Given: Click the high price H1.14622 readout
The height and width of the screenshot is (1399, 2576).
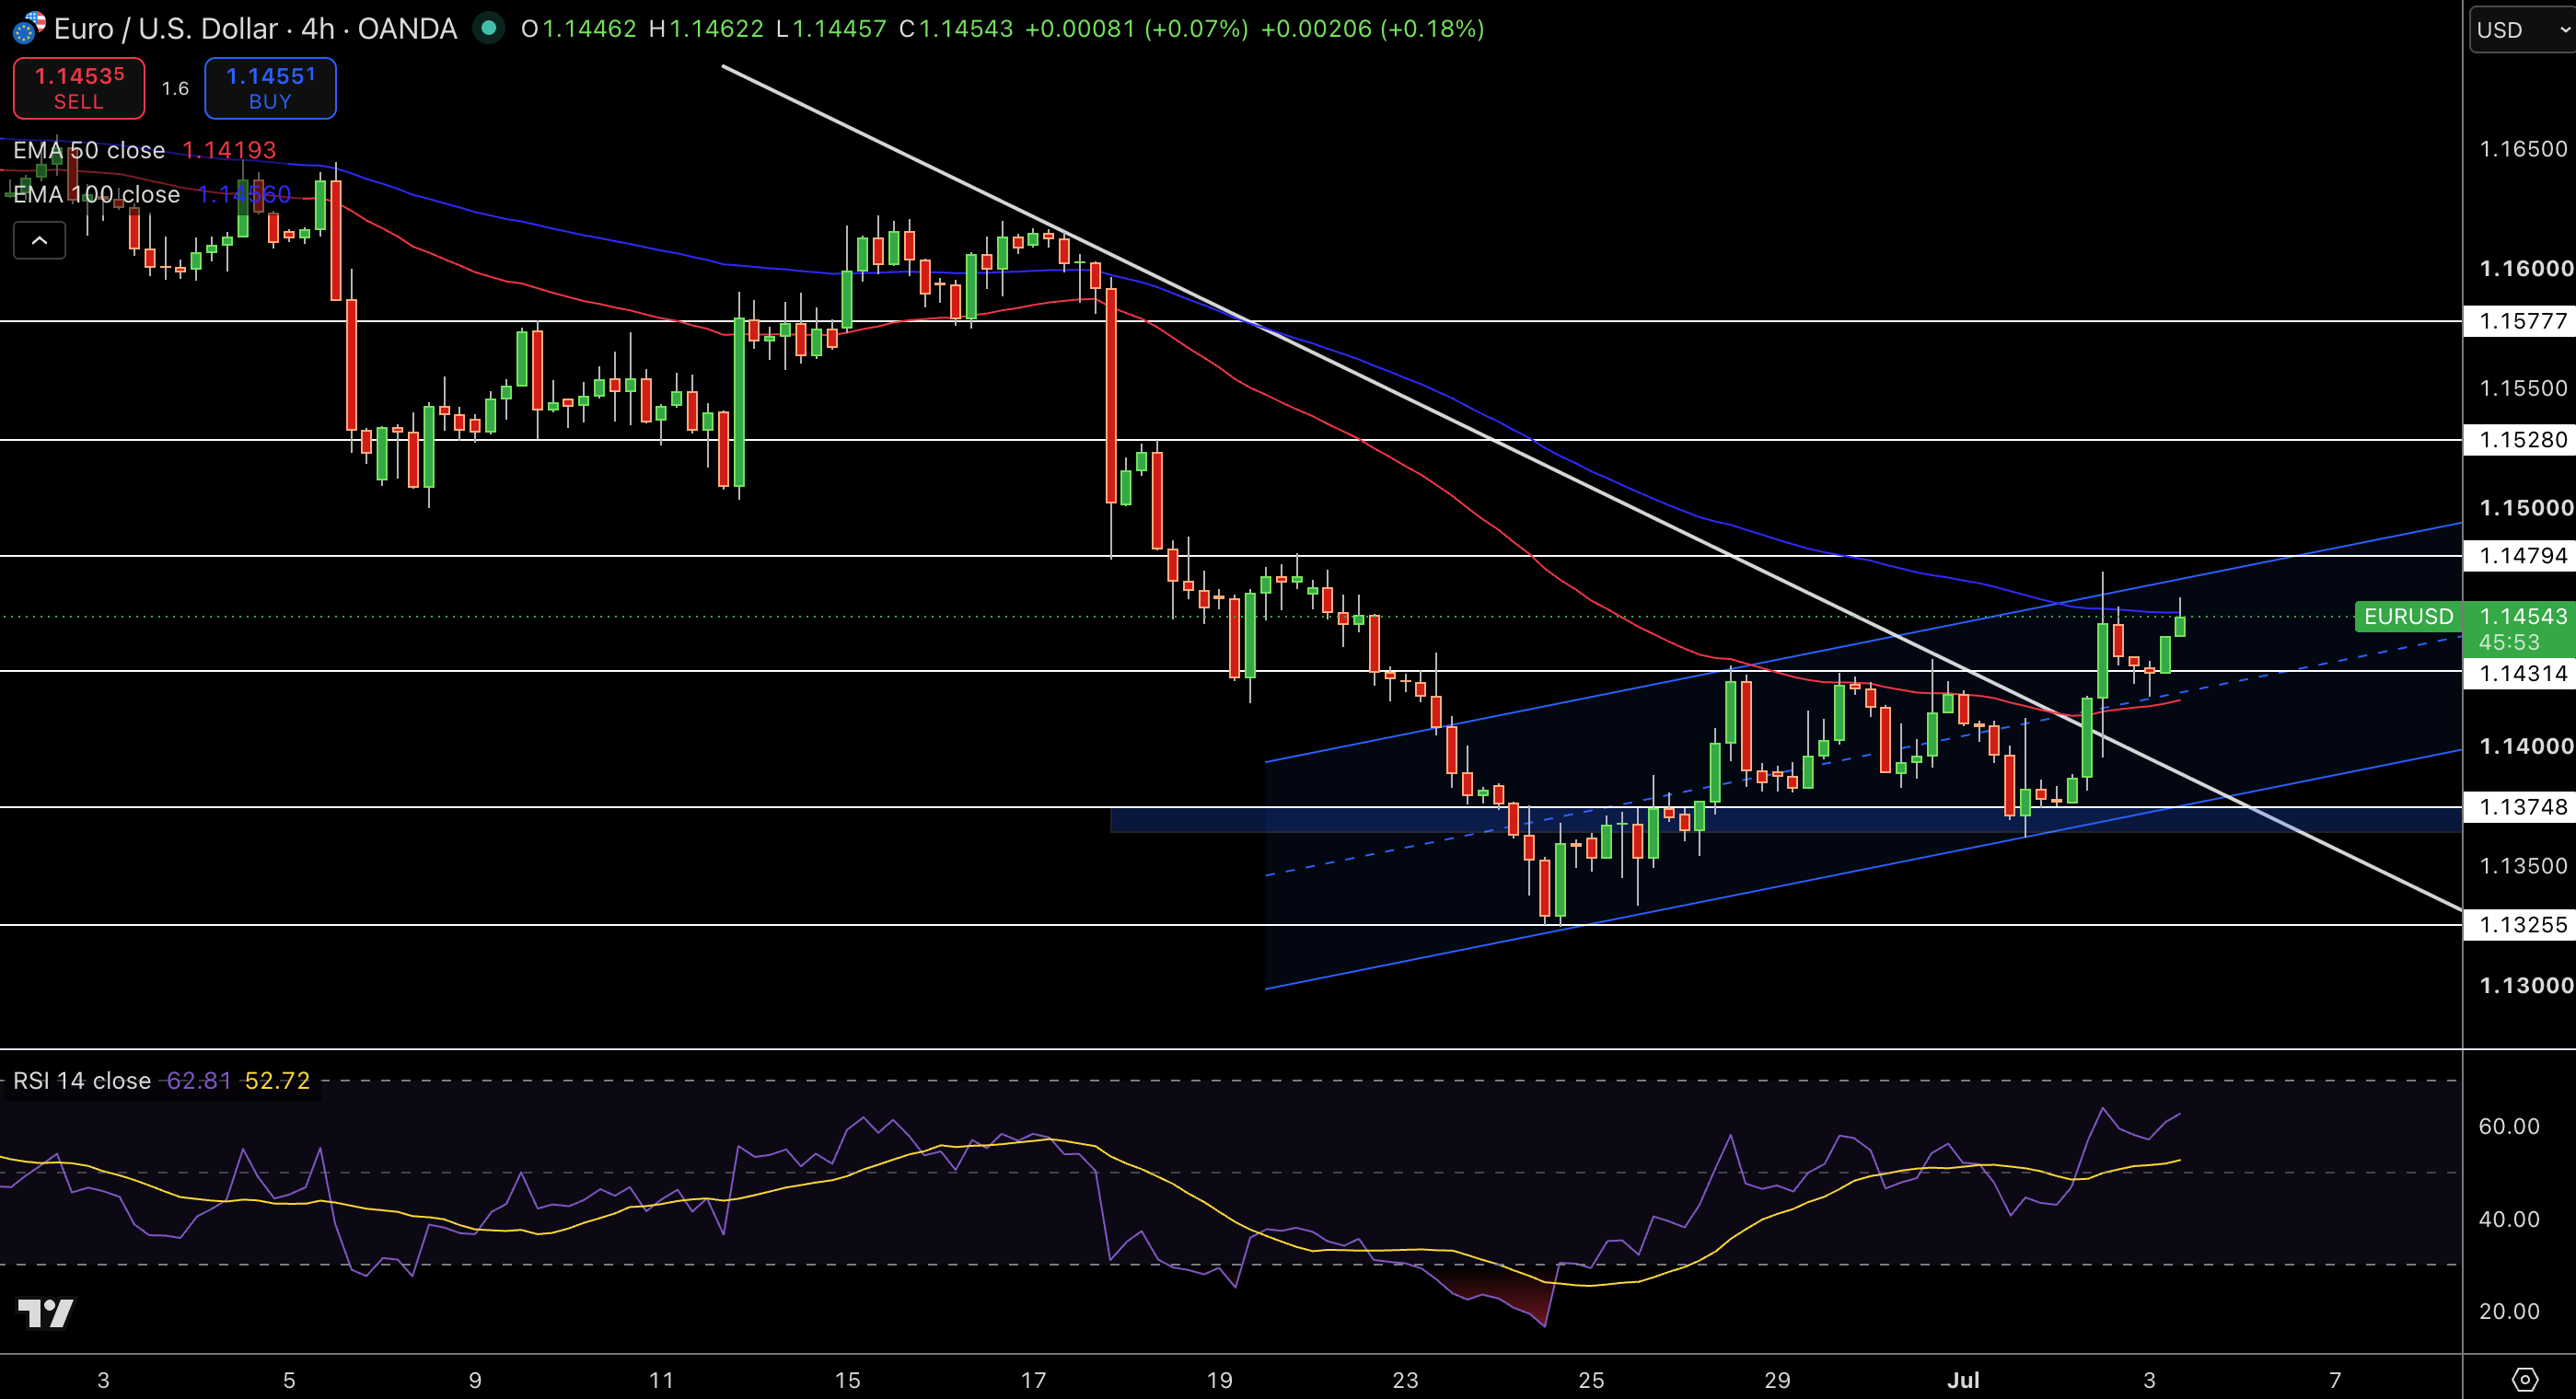Looking at the screenshot, I should pyautogui.click(x=706, y=28).
